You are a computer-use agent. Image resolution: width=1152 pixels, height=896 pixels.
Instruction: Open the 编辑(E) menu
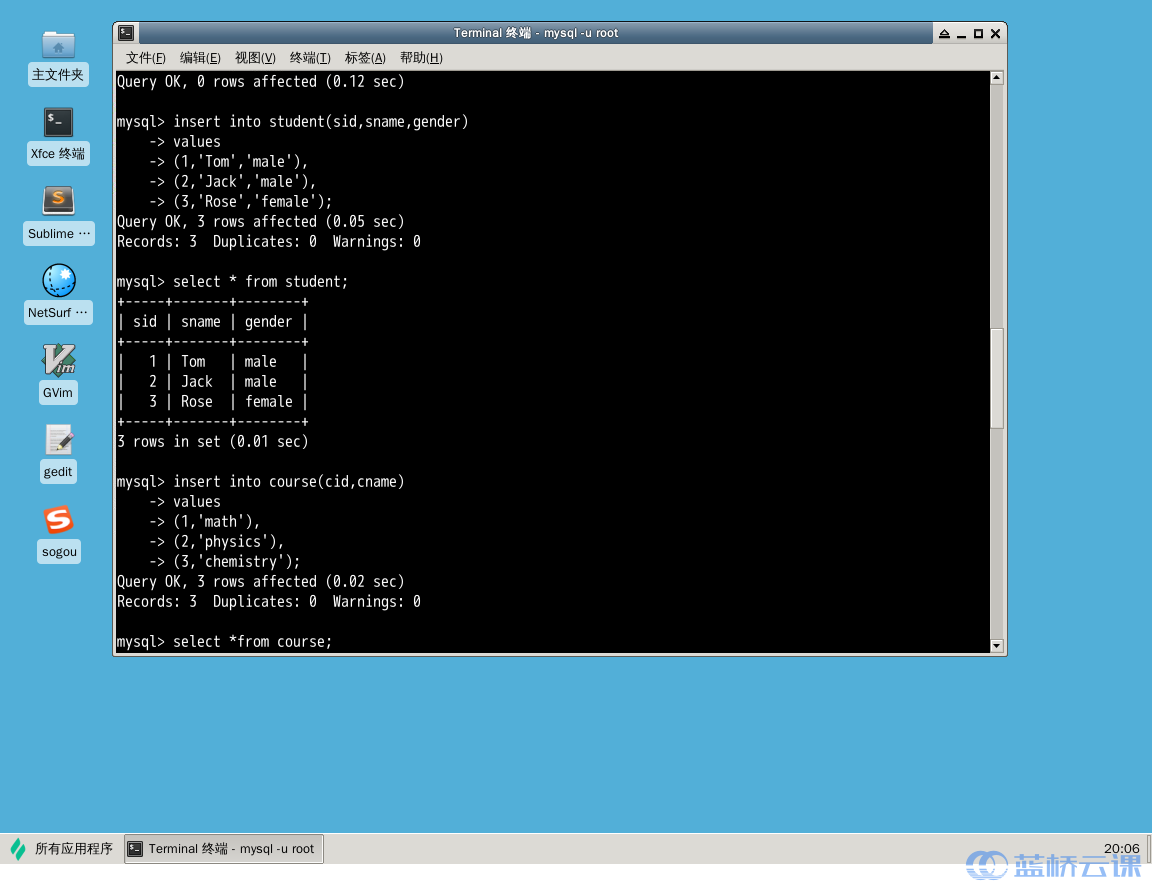(x=200, y=58)
